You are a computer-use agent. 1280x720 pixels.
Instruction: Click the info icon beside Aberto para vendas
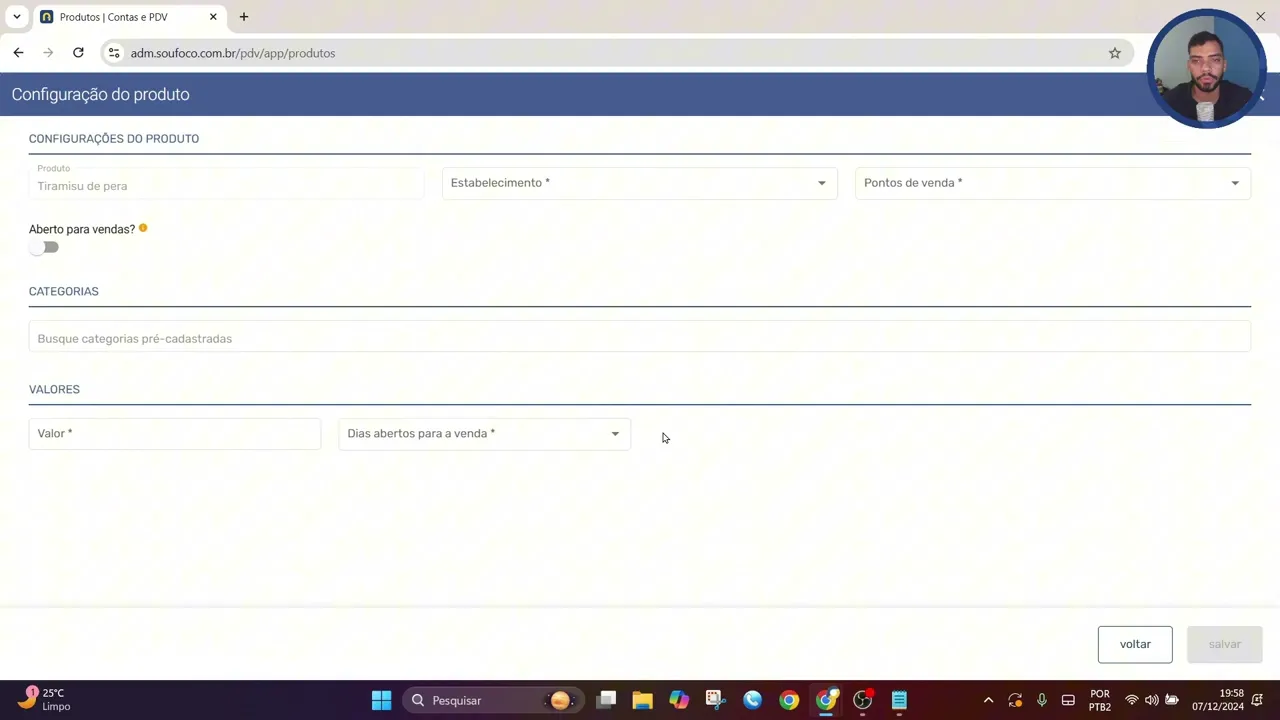[x=143, y=228]
